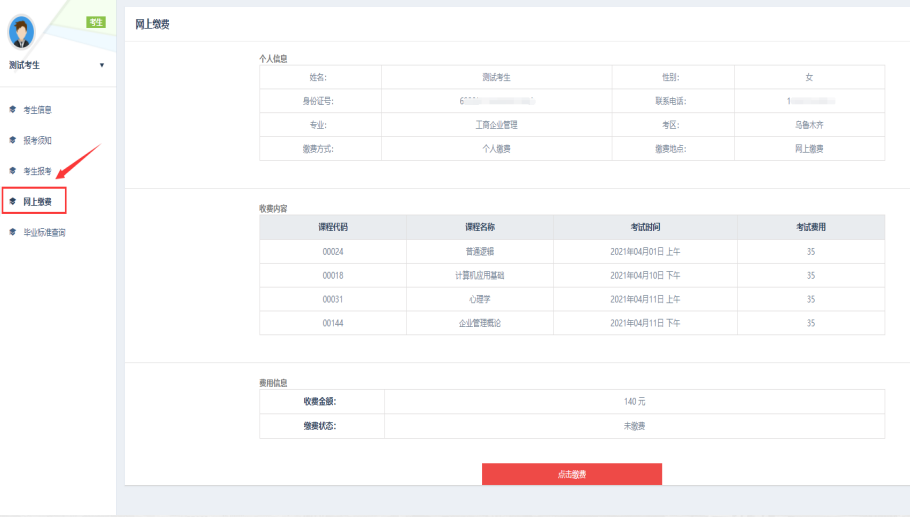Click course code 00024 in the table
The image size is (910, 517).
click(x=333, y=251)
